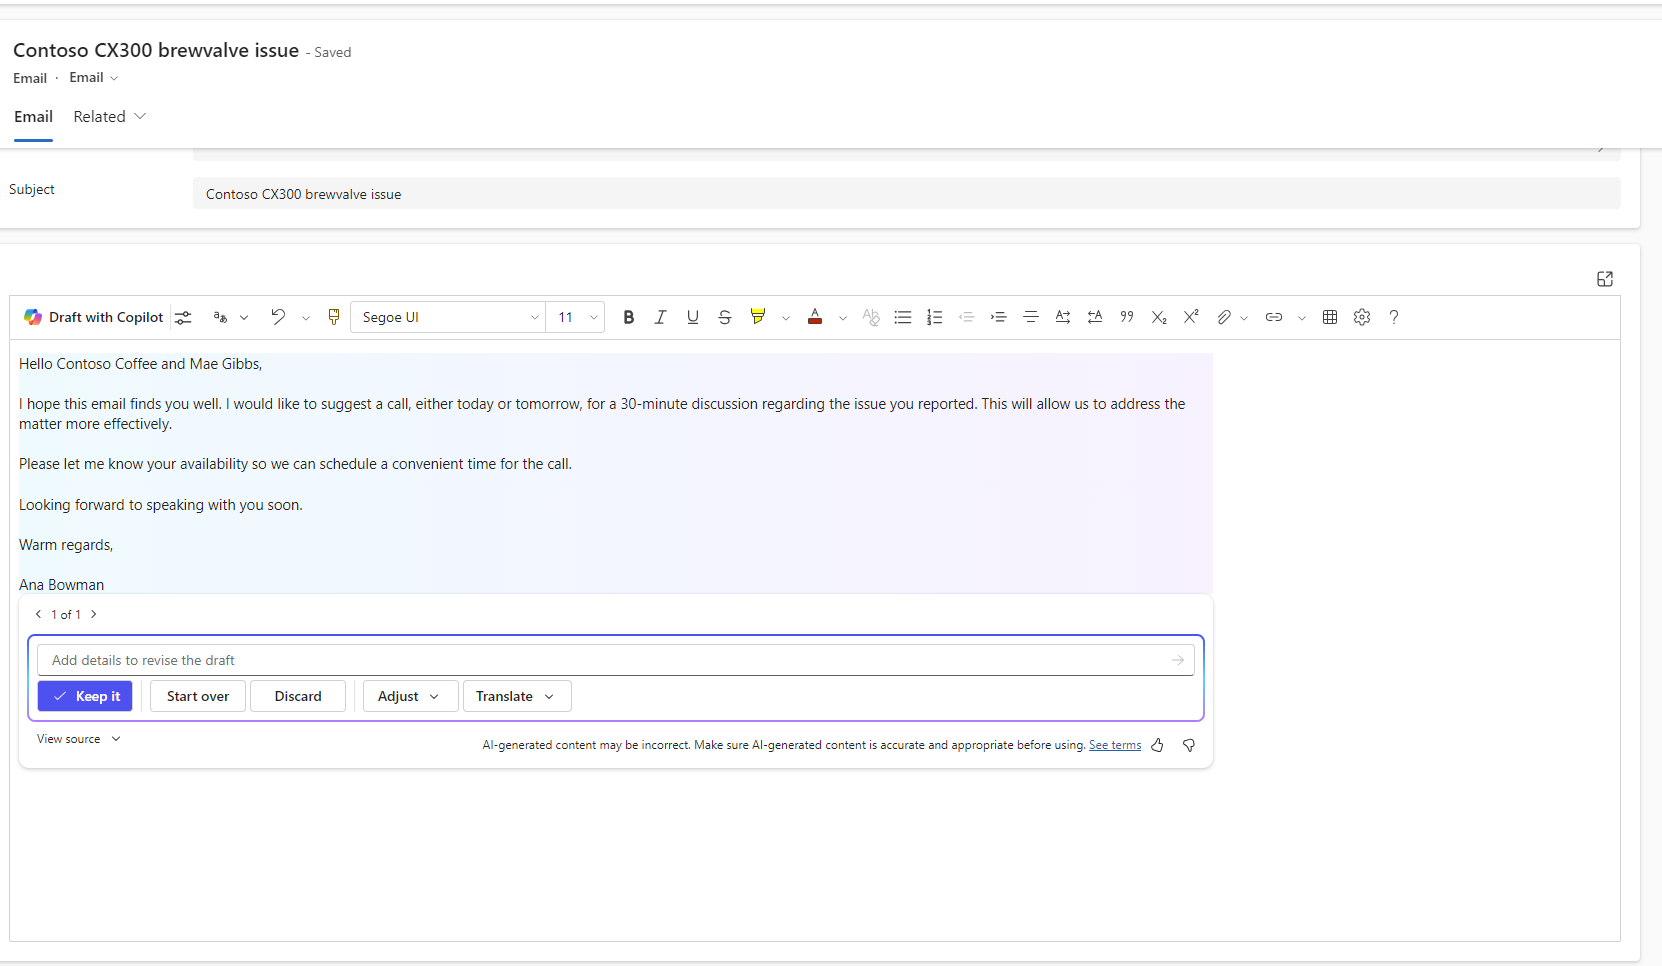Toggle superscript formatting
Image resolution: width=1662 pixels, height=966 pixels.
(x=1191, y=317)
